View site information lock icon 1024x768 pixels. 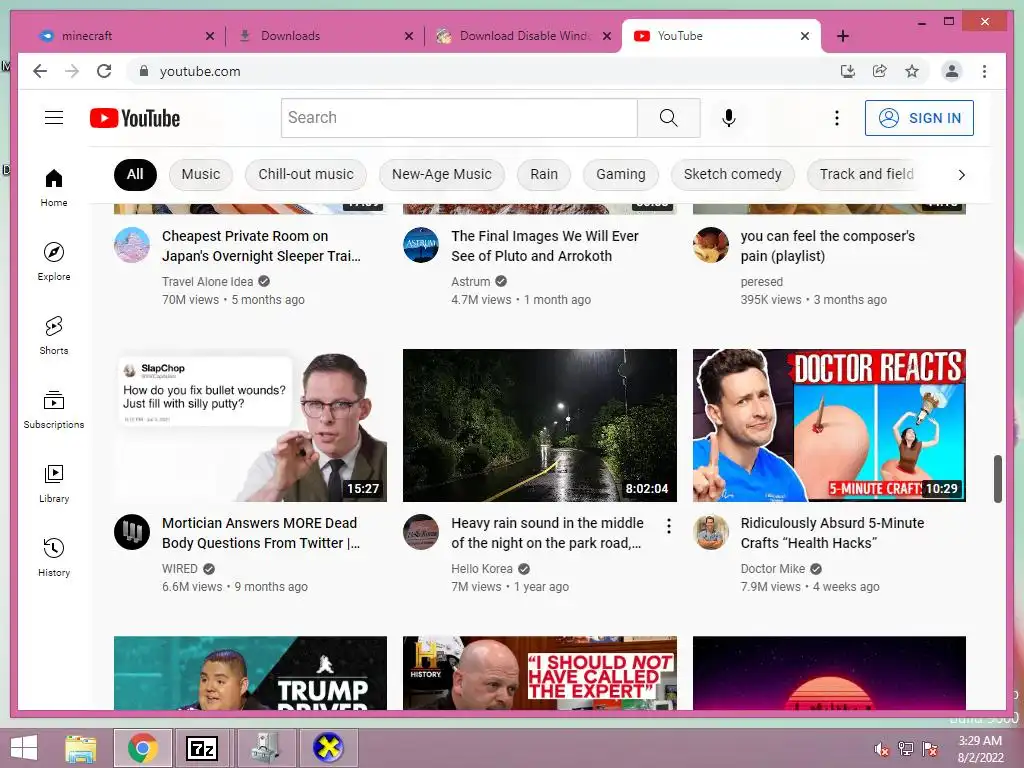(x=144, y=71)
